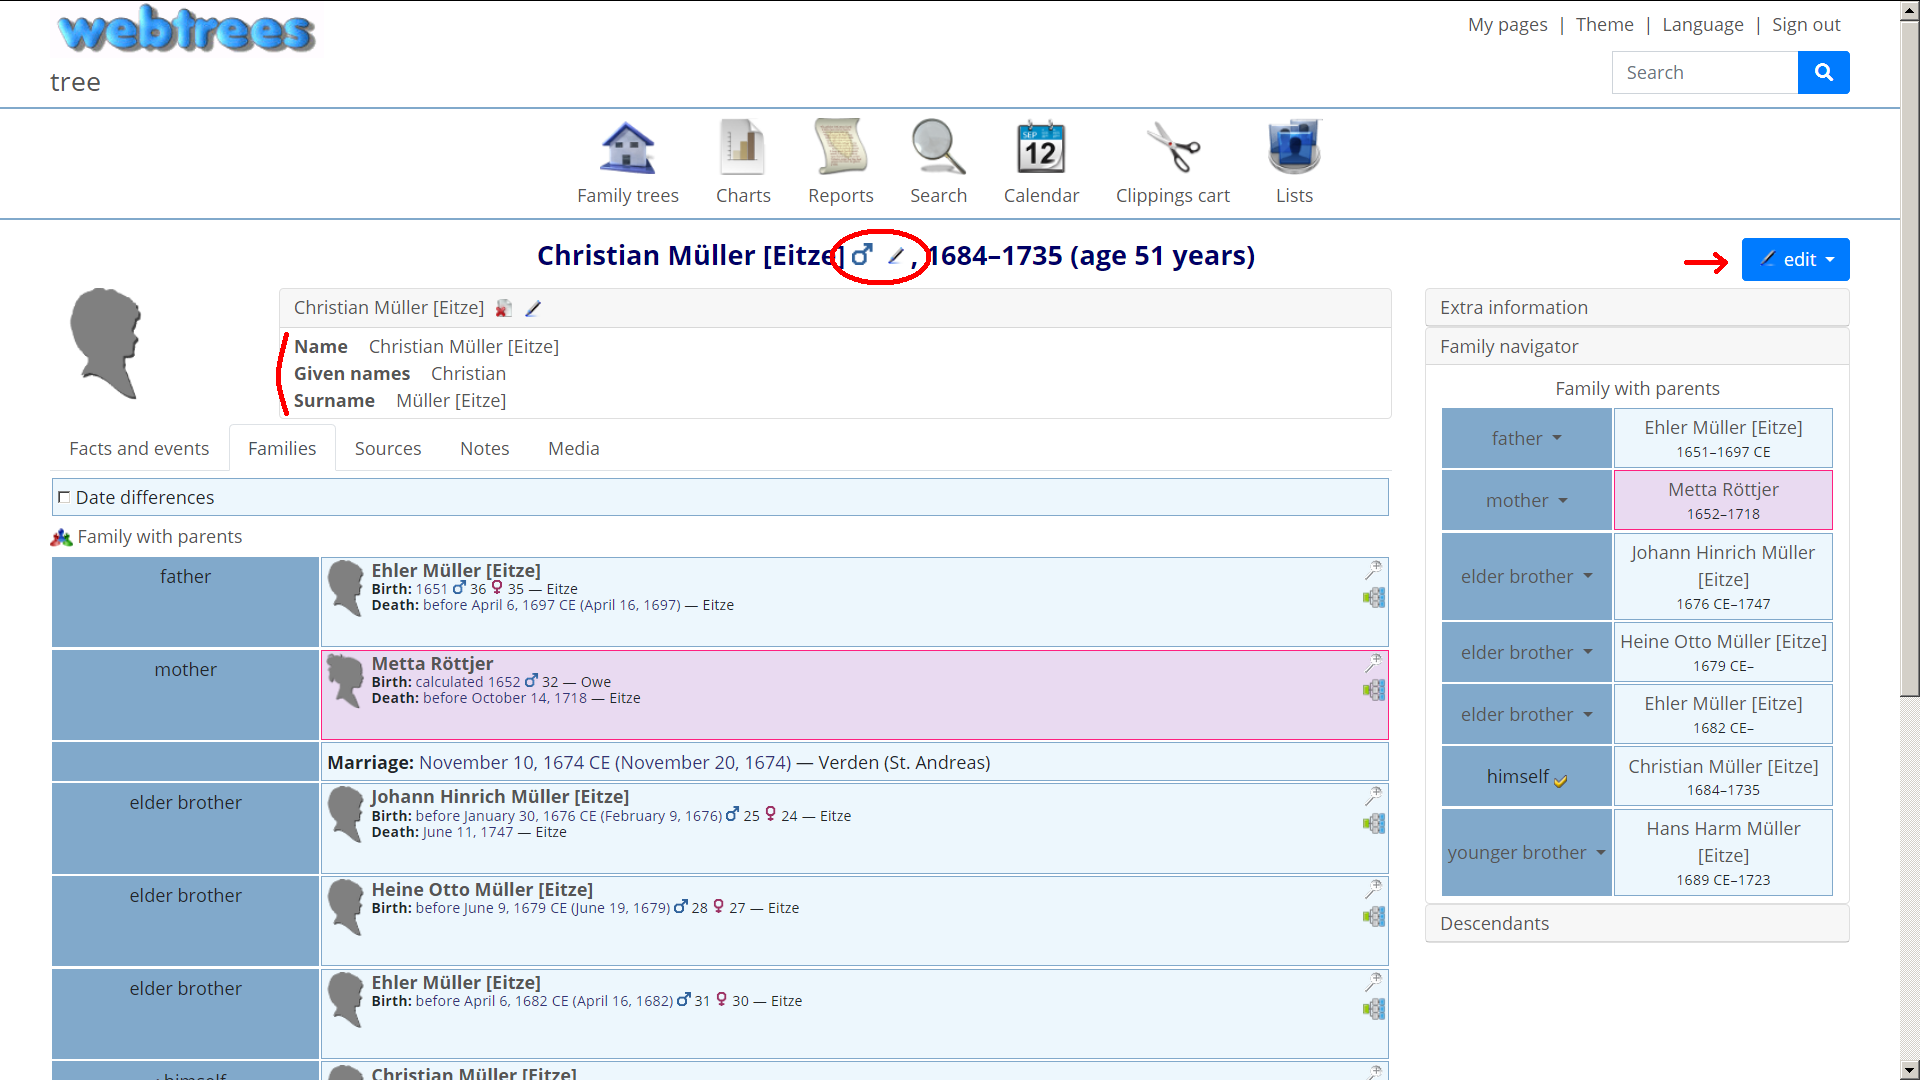Open the Sources tab
Viewport: 1920px width, 1080px height.
[388, 449]
